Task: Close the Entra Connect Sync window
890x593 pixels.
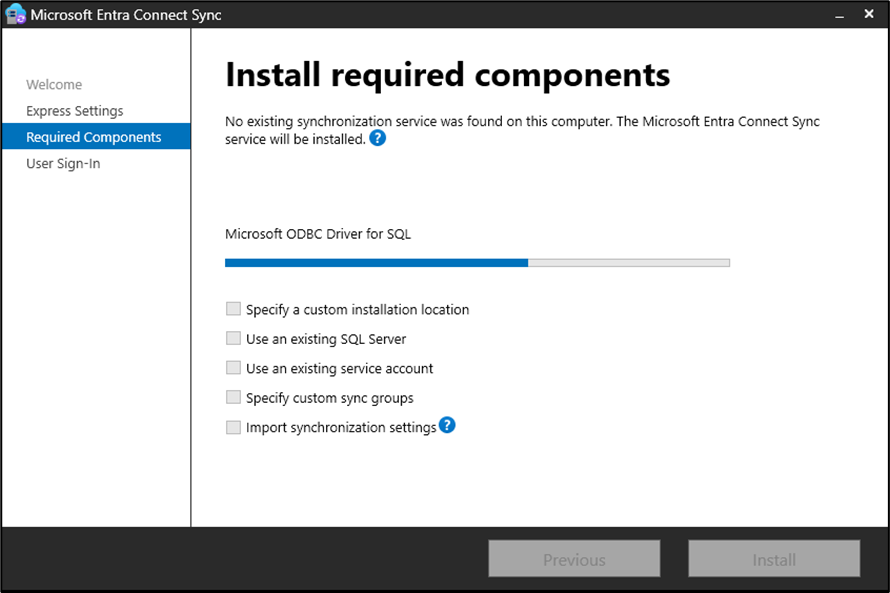Action: pyautogui.click(x=866, y=15)
